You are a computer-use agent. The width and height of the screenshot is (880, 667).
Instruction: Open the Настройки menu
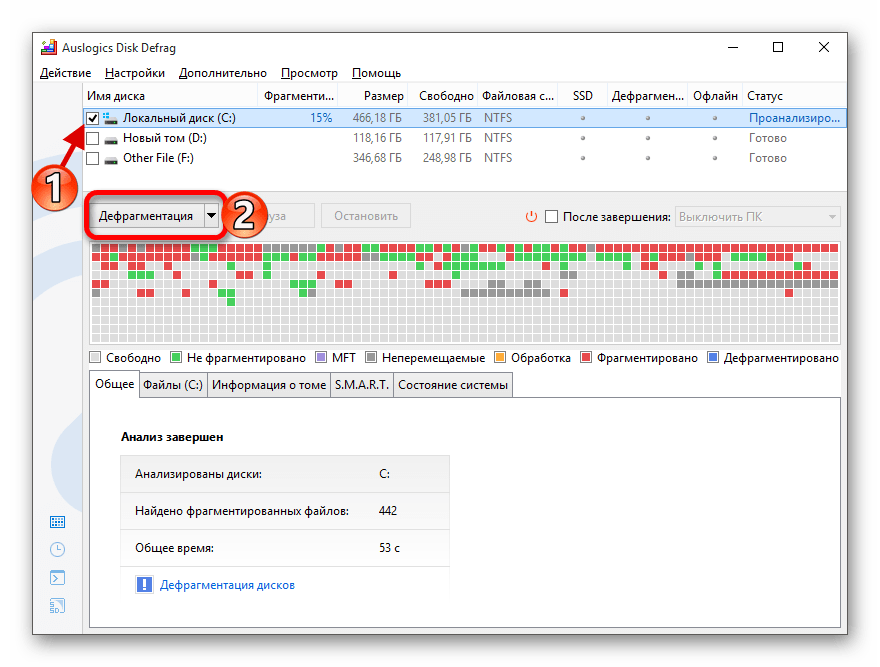coord(135,73)
